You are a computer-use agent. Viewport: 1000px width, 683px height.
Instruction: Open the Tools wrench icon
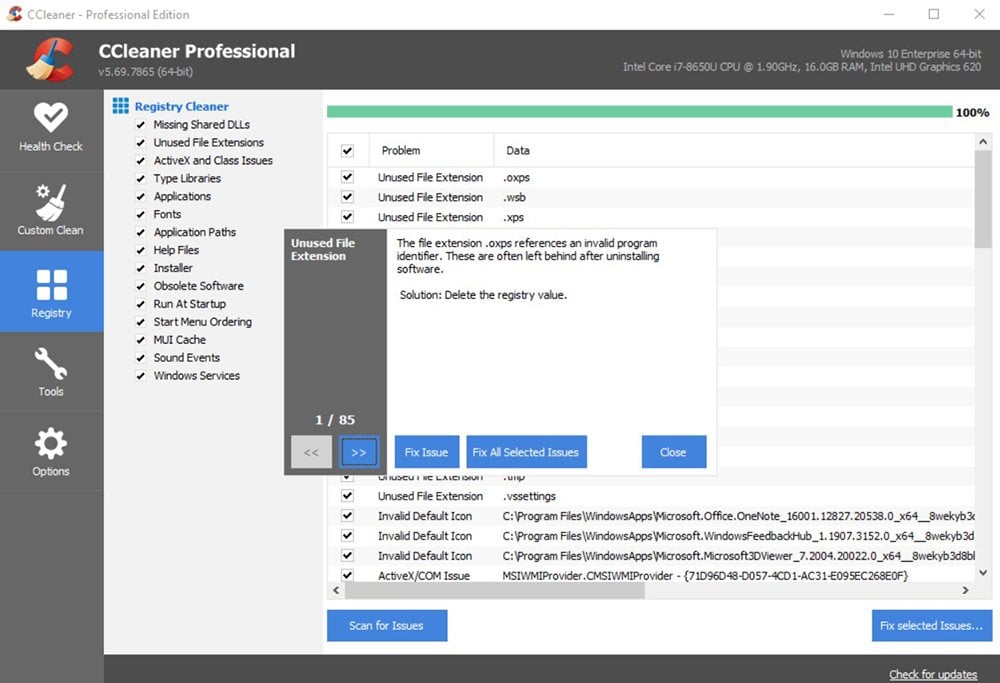click(51, 363)
